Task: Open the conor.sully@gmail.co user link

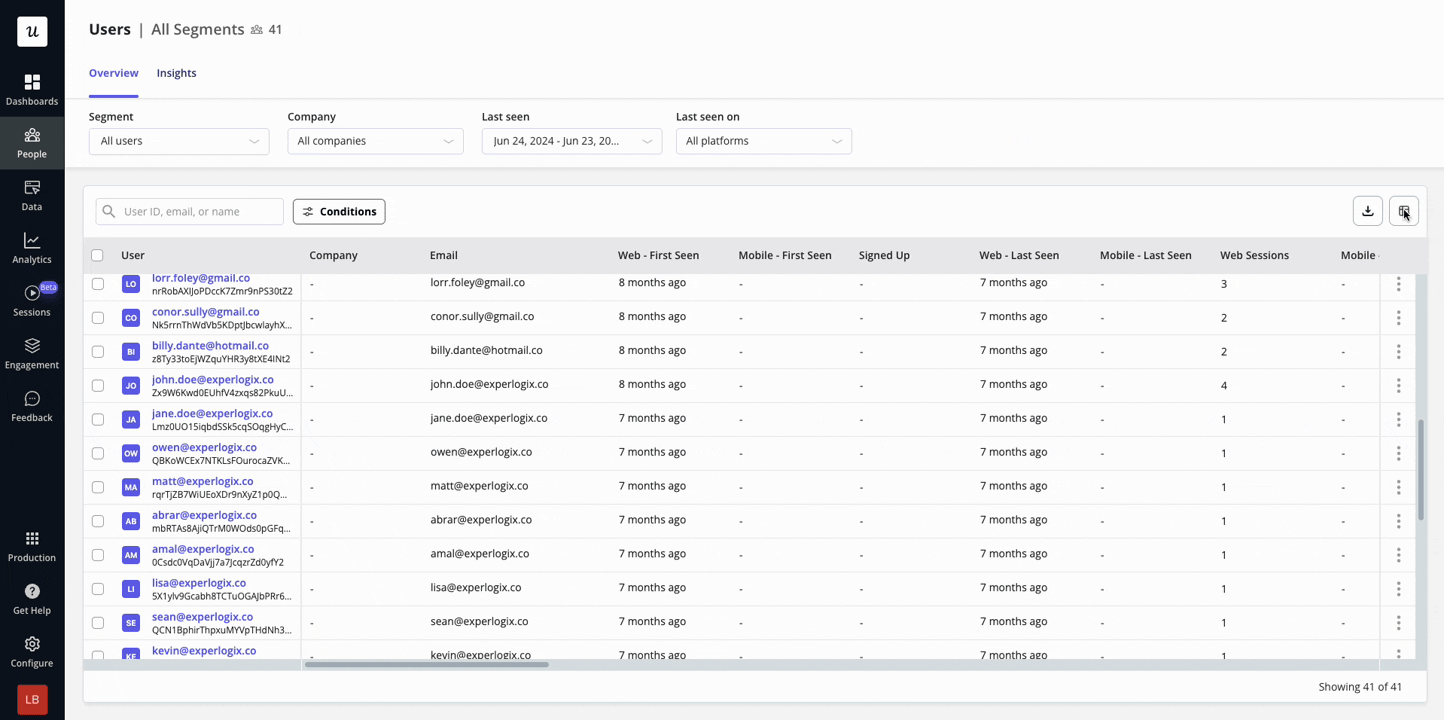Action: pos(205,312)
